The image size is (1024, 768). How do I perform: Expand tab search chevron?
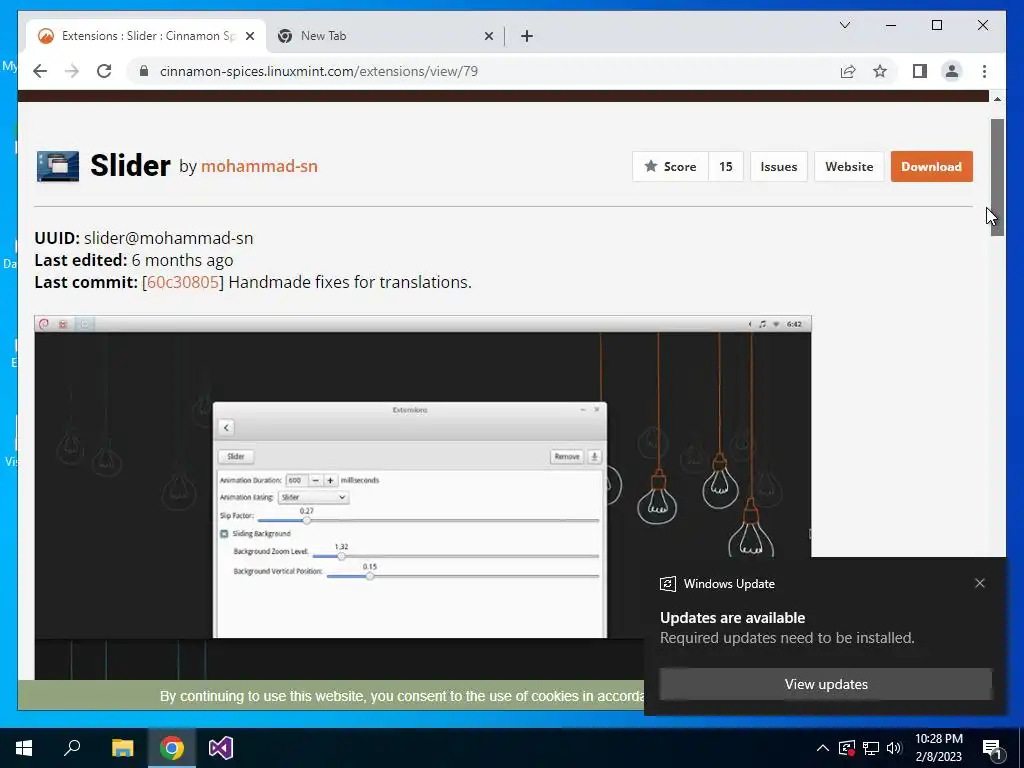click(844, 25)
